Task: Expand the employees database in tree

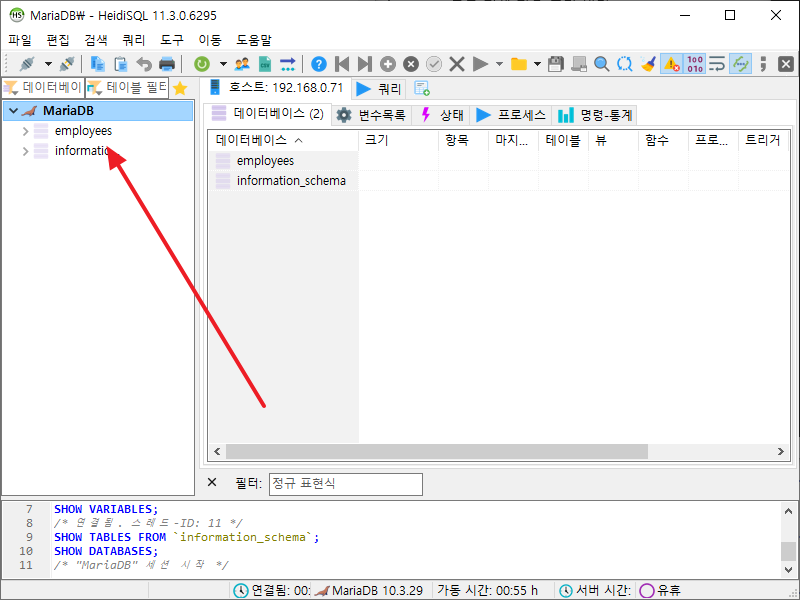Action: [26, 131]
